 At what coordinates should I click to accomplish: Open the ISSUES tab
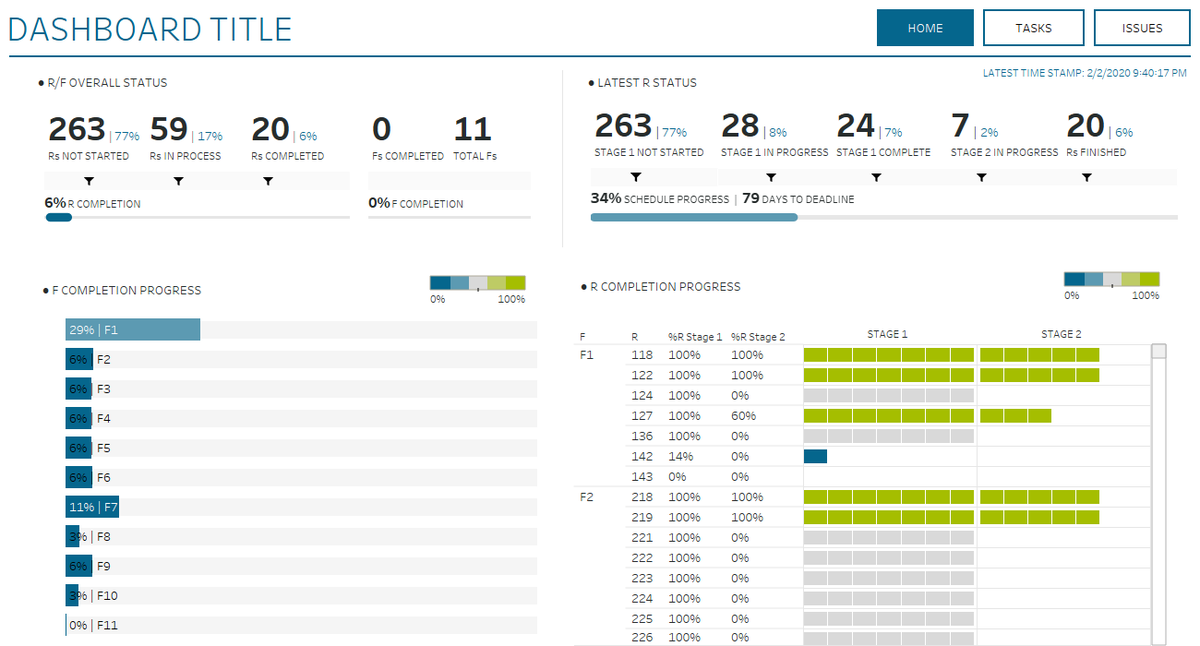tap(1142, 28)
